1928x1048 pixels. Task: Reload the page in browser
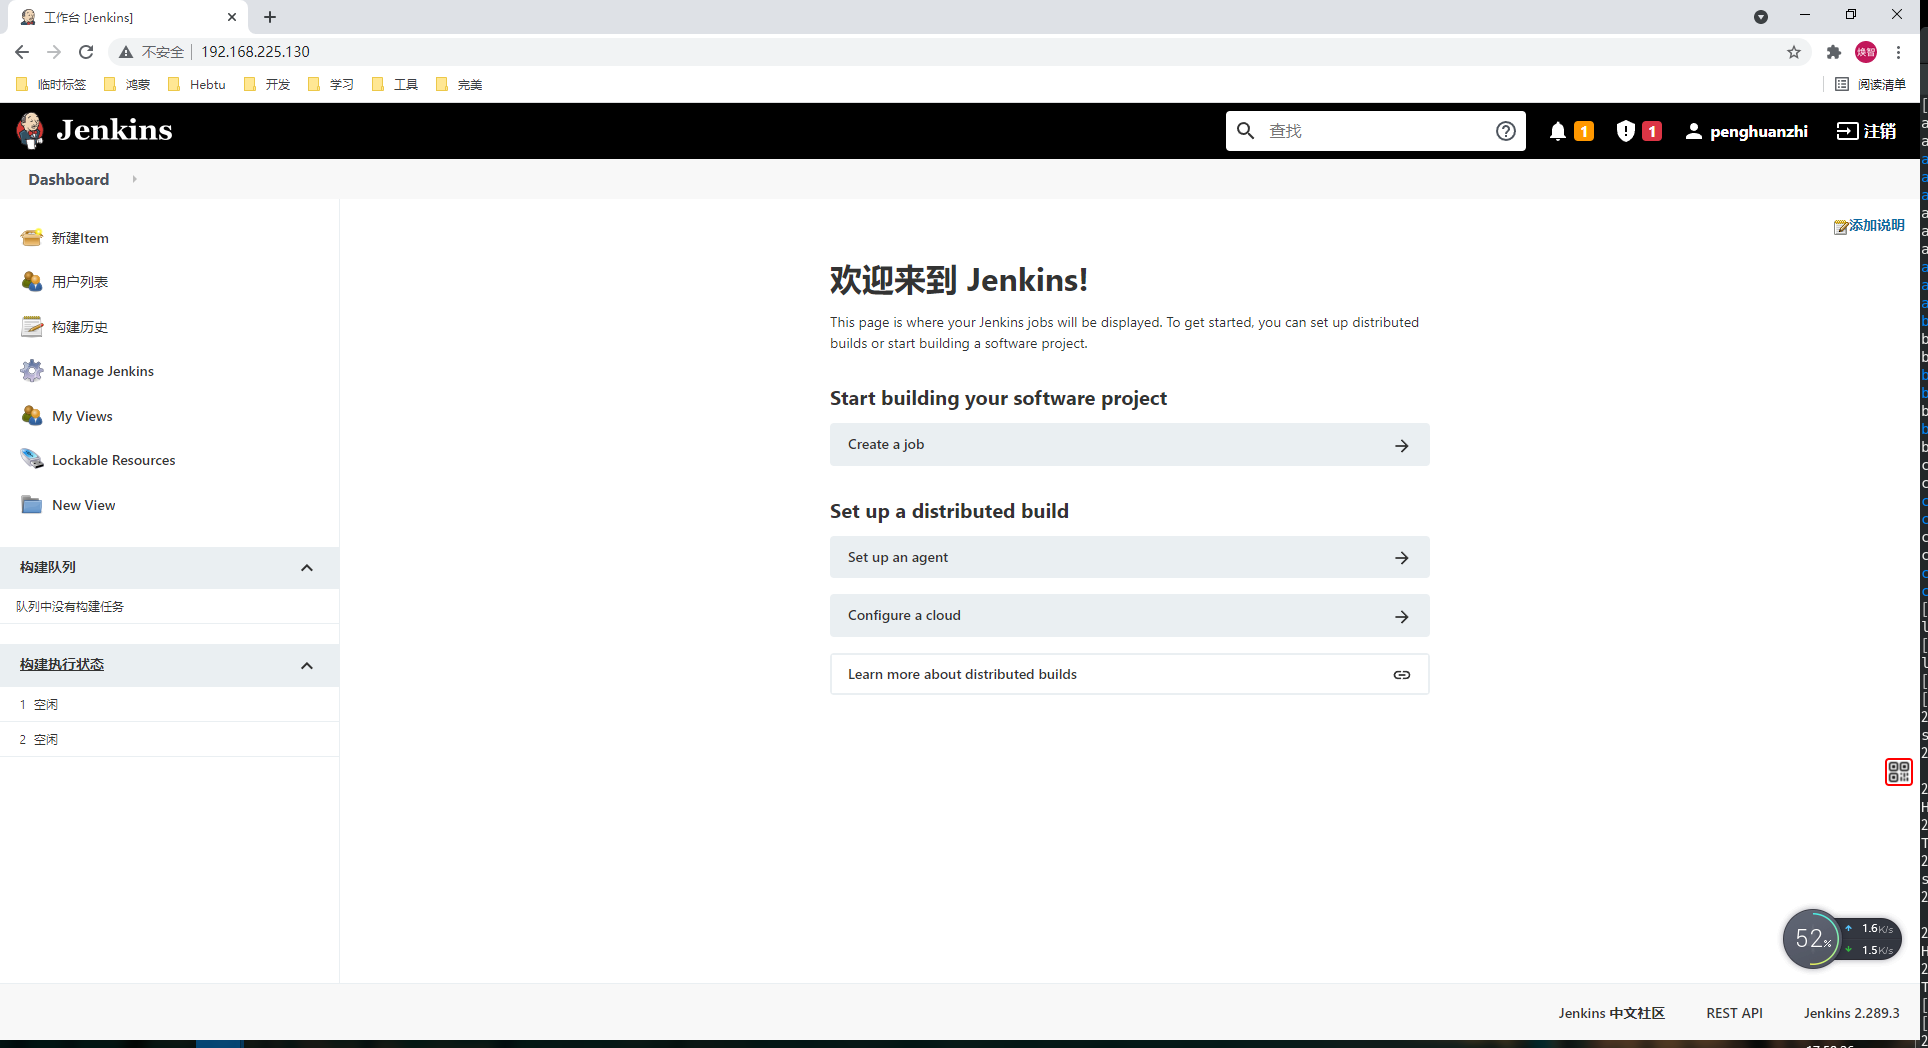pyautogui.click(x=86, y=52)
